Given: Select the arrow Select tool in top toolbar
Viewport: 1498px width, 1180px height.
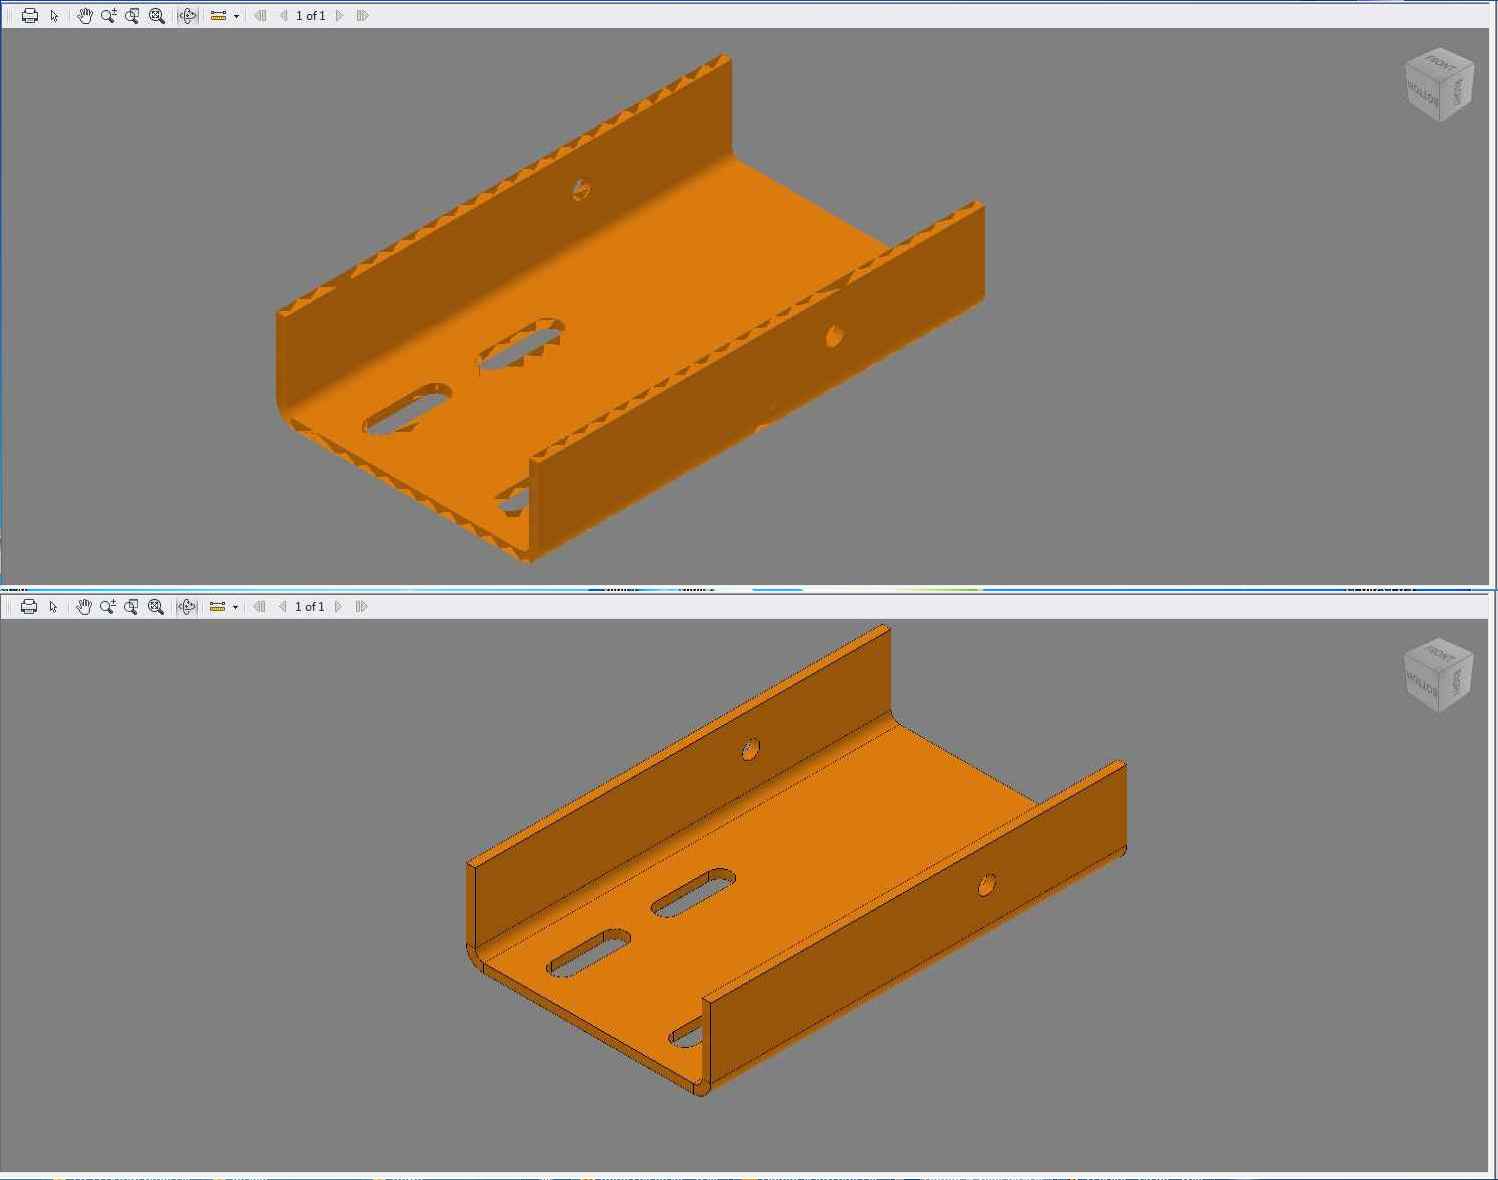Looking at the screenshot, I should (x=54, y=16).
